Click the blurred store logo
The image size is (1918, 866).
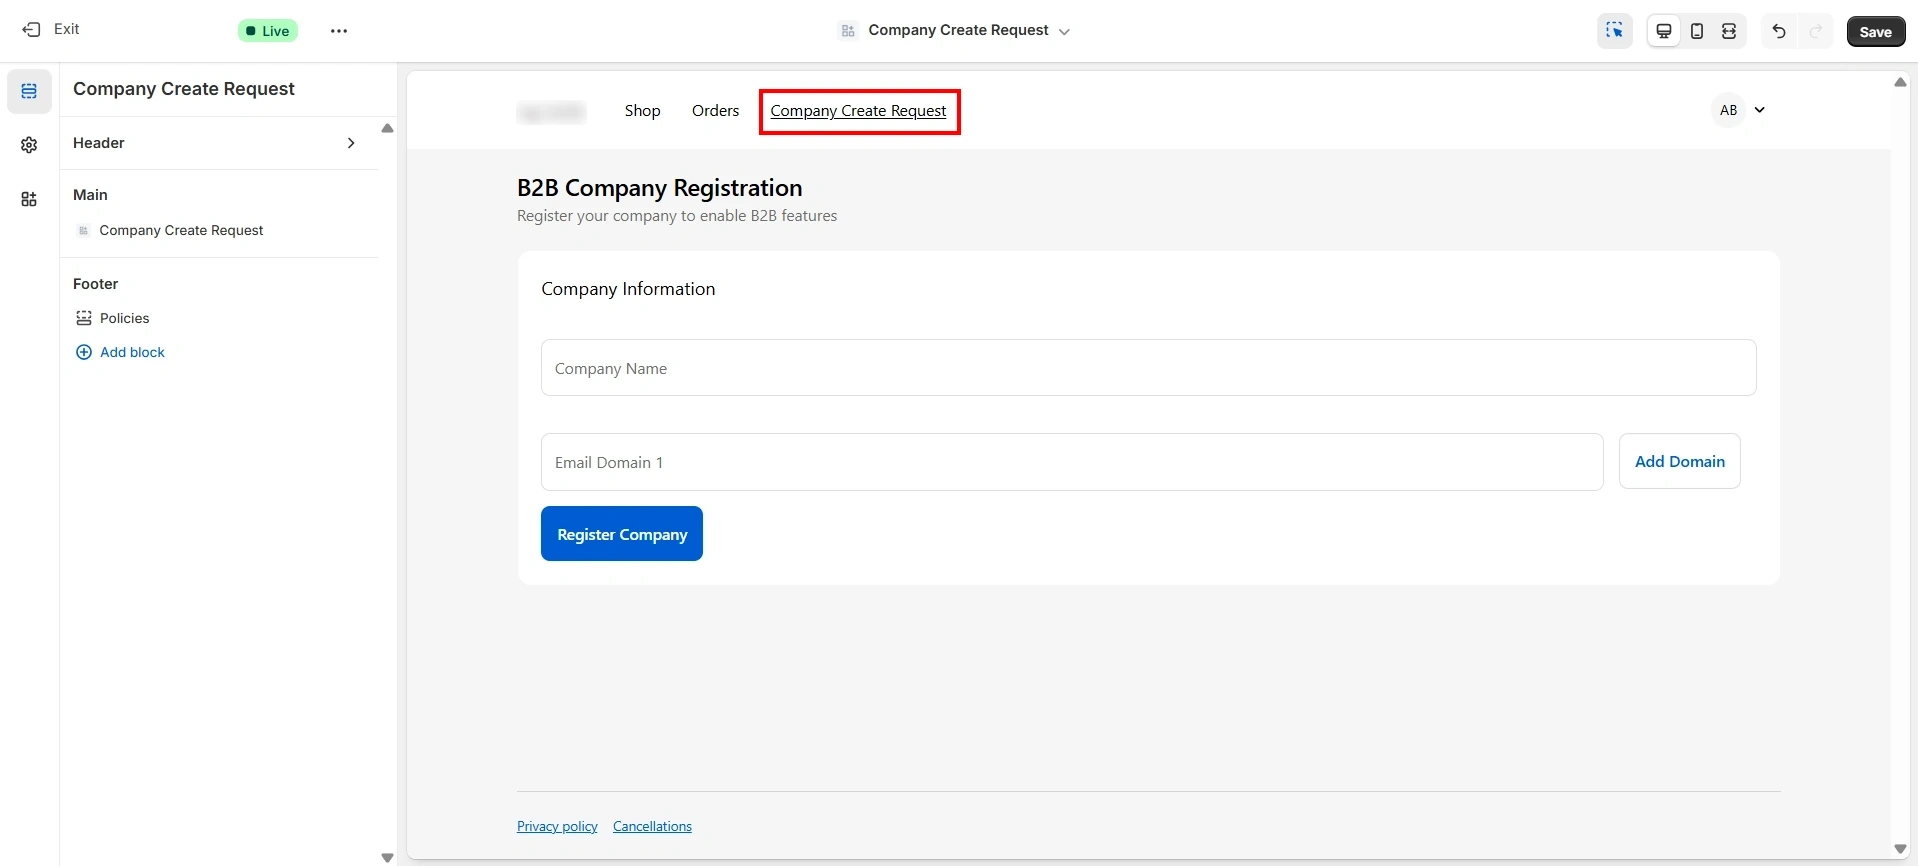[551, 112]
